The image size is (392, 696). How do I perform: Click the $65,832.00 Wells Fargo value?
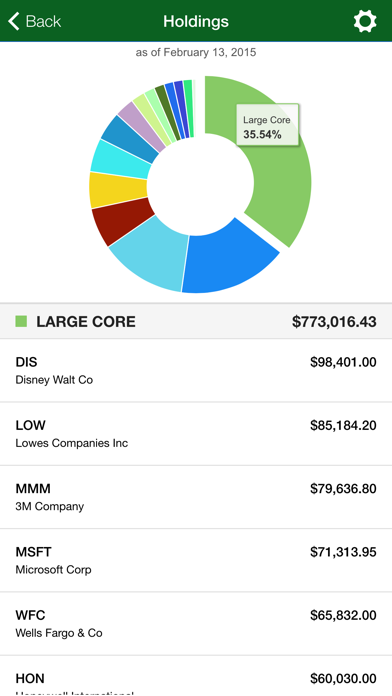click(x=343, y=616)
